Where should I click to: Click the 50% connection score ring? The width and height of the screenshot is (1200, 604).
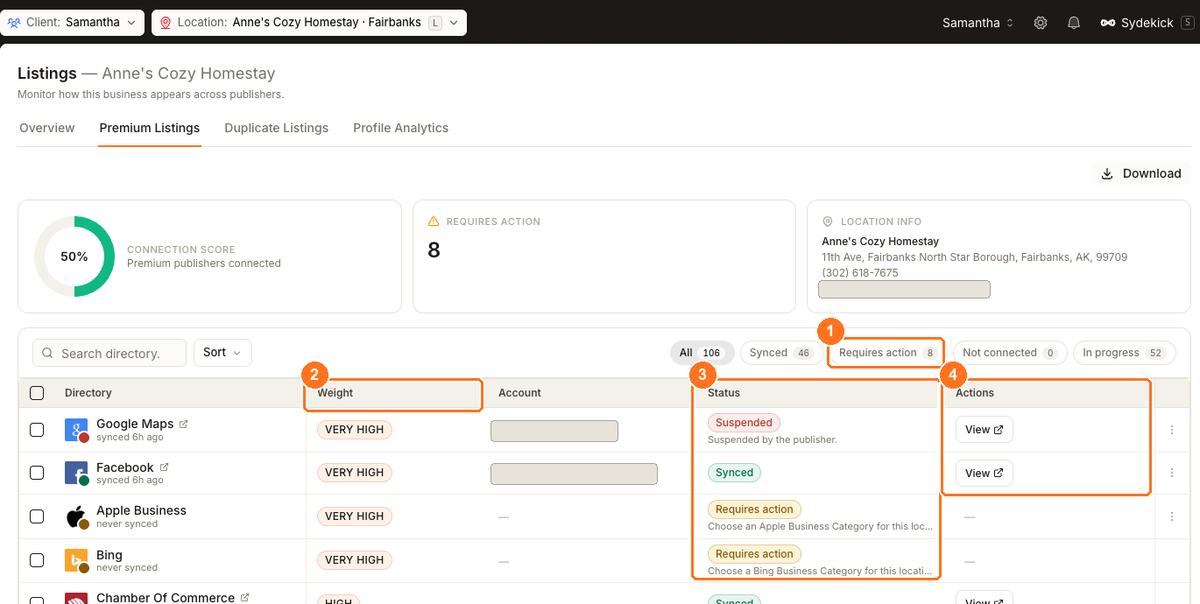(75, 256)
